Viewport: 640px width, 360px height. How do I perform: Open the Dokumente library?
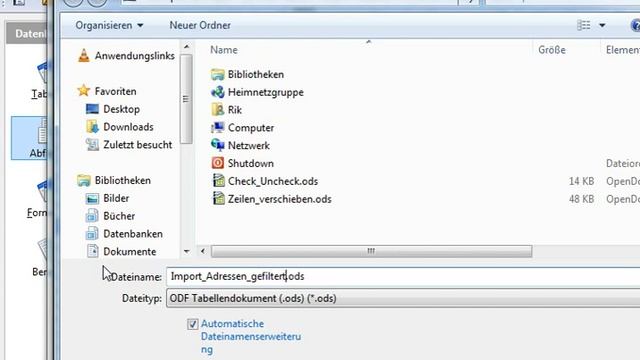[x=129, y=252]
